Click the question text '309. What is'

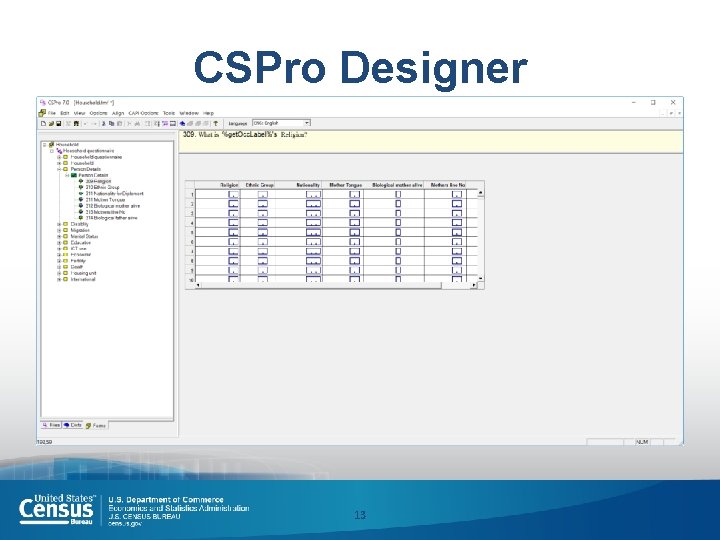[x=201, y=135]
